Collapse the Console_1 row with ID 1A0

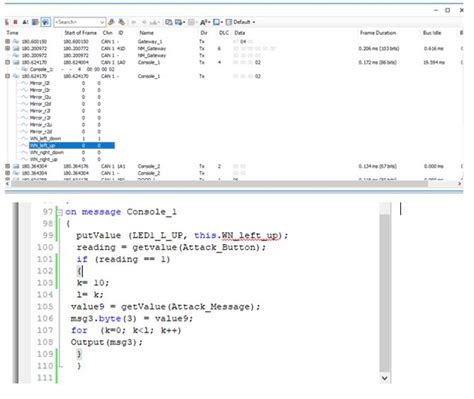coord(8,62)
